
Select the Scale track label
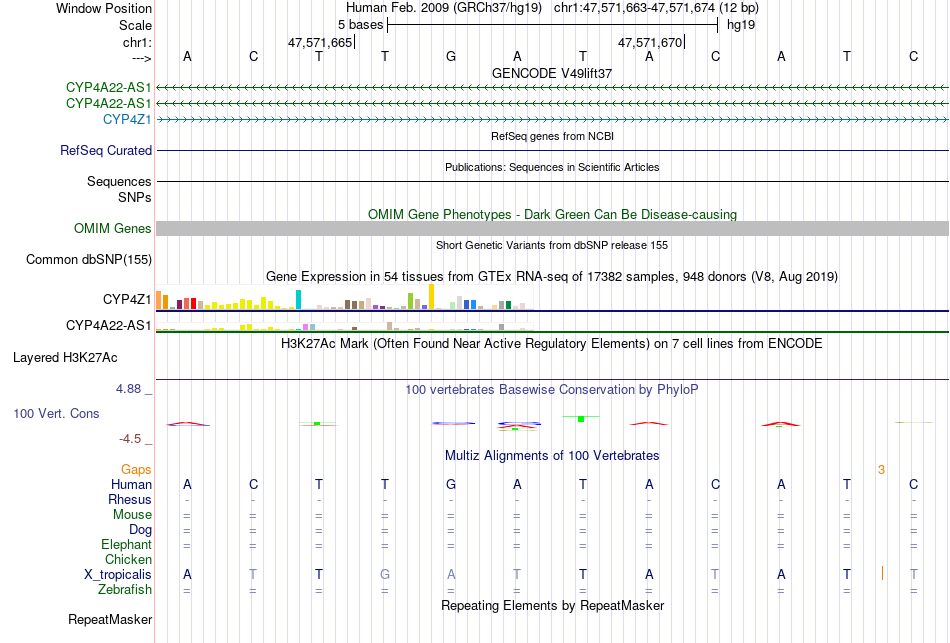[135, 25]
